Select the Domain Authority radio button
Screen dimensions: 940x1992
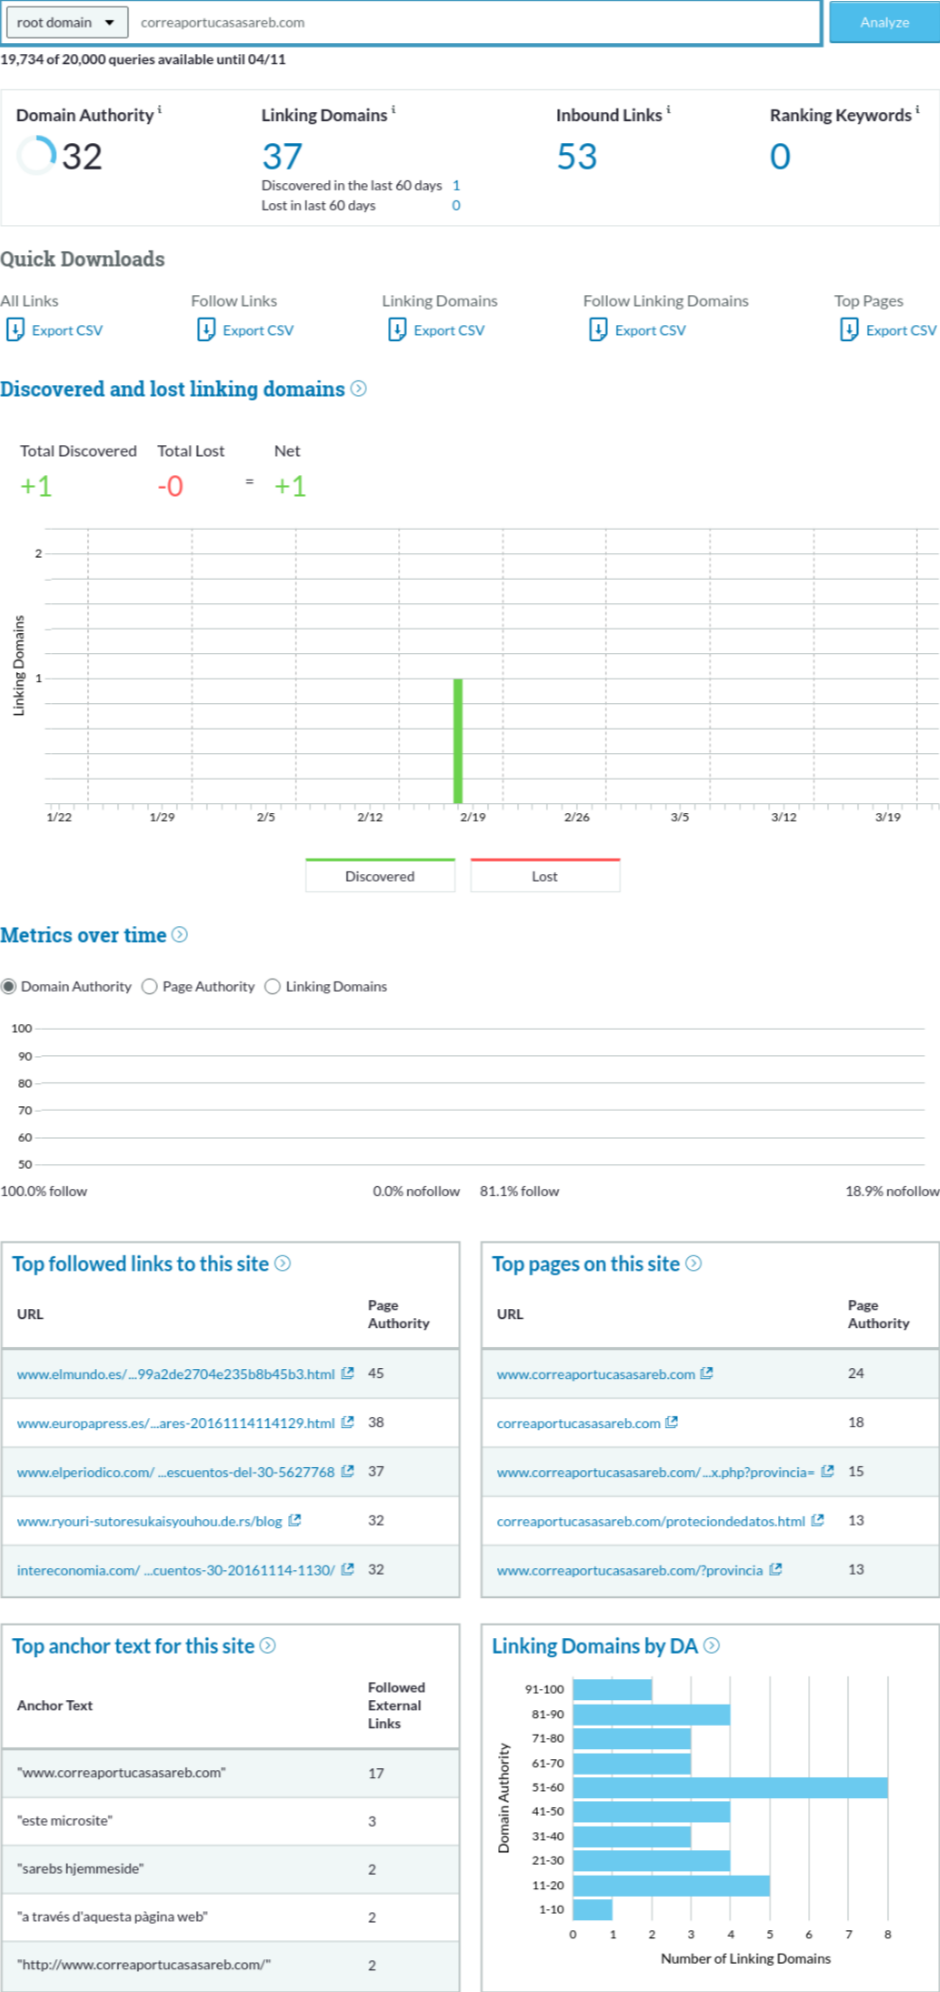click(9, 987)
